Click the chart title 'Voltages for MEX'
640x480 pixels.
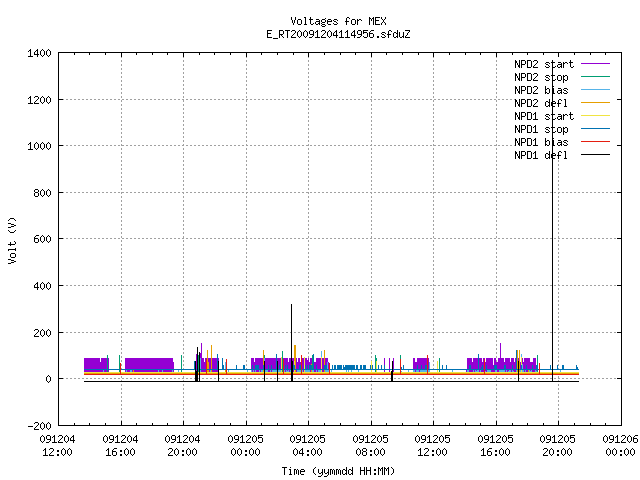(x=338, y=21)
